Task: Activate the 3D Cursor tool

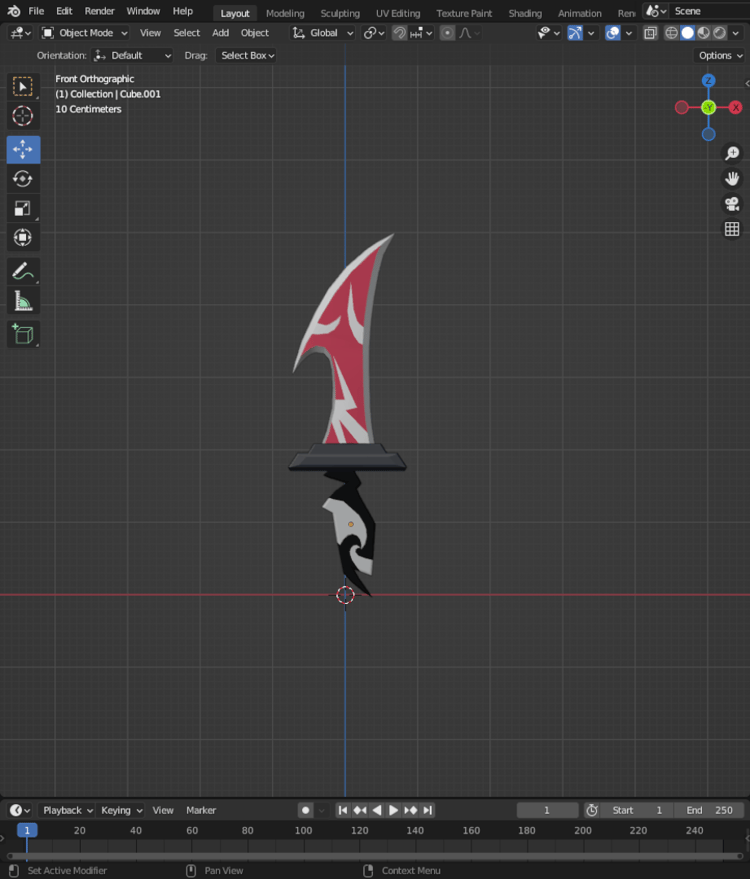Action: (x=23, y=116)
